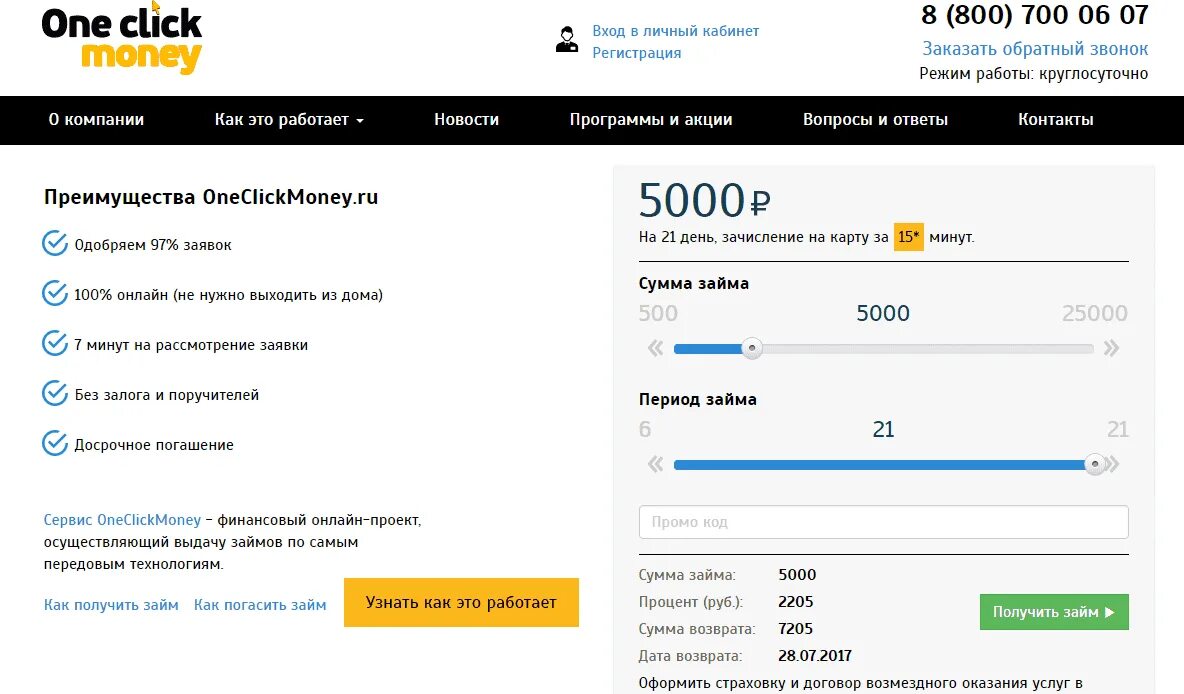This screenshot has height=694, width=1184.
Task: Click Узнать как это работает button
Action: click(461, 603)
